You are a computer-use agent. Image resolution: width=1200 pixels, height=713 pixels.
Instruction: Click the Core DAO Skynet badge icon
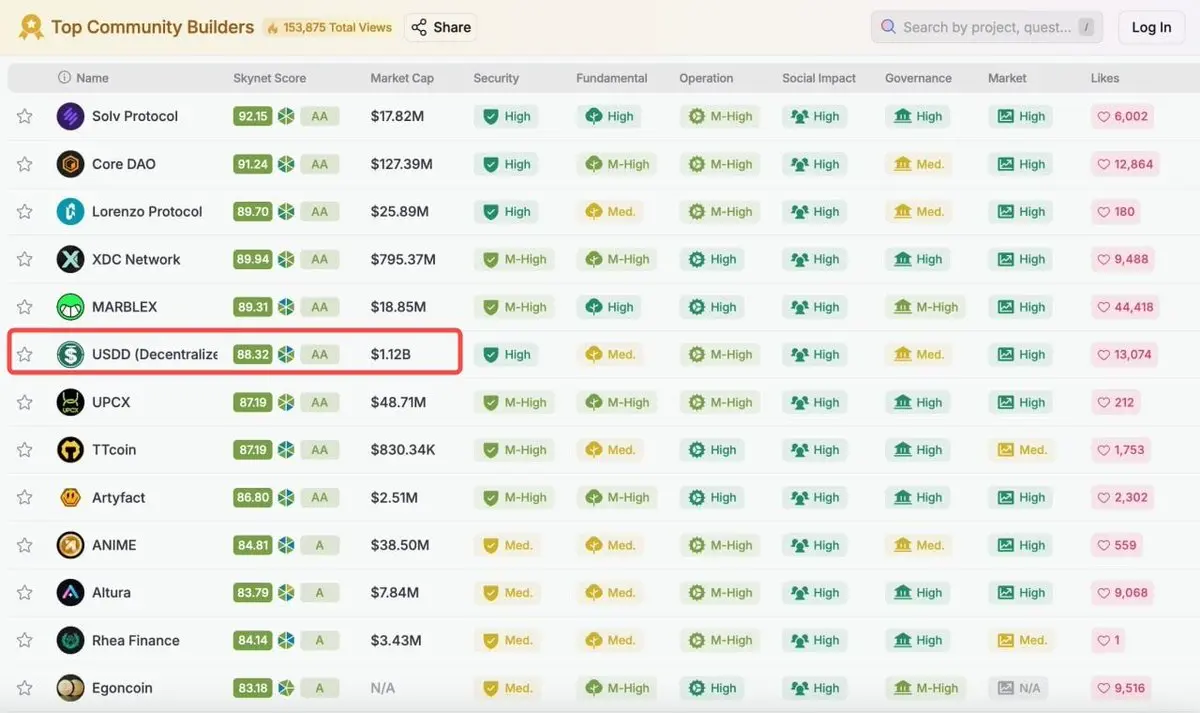click(x=286, y=164)
